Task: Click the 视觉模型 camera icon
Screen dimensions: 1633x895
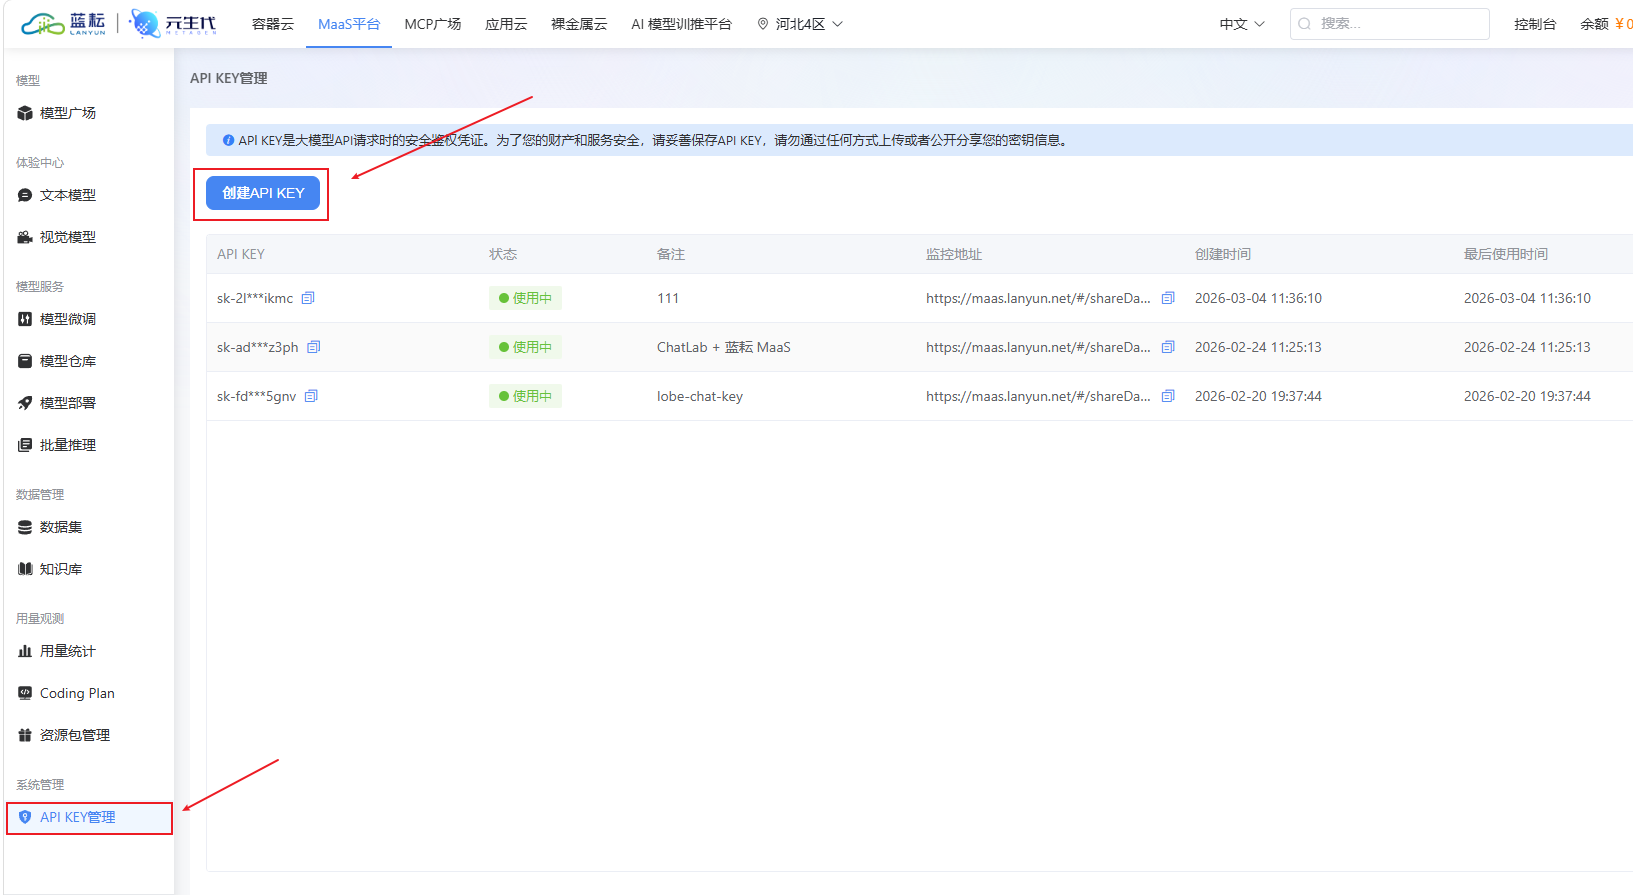Action: 25,237
